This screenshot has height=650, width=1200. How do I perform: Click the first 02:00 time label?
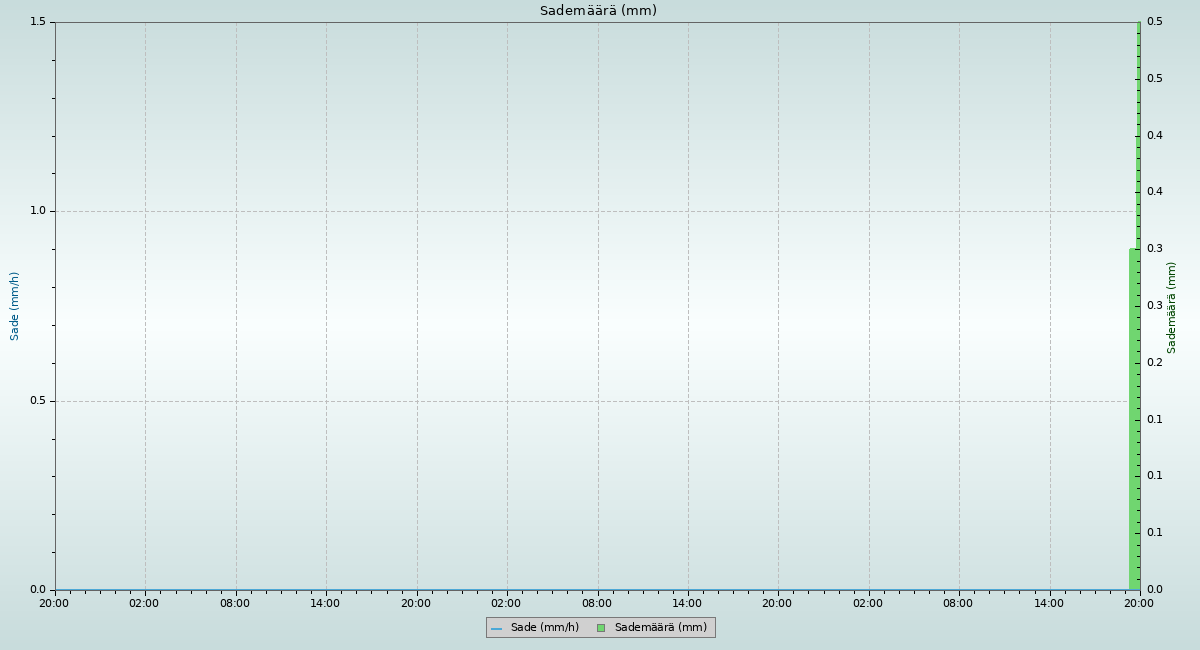145,603
